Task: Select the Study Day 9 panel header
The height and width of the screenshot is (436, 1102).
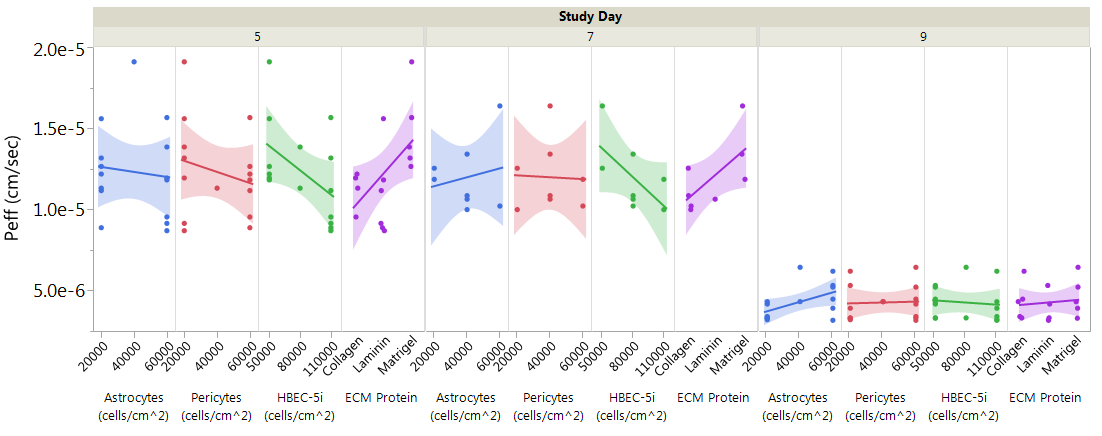Action: pyautogui.click(x=923, y=36)
